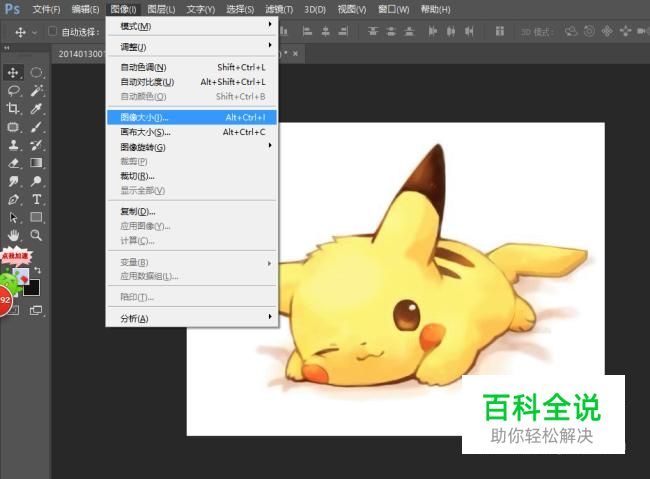Click 3D rotate mode icon

(571, 31)
